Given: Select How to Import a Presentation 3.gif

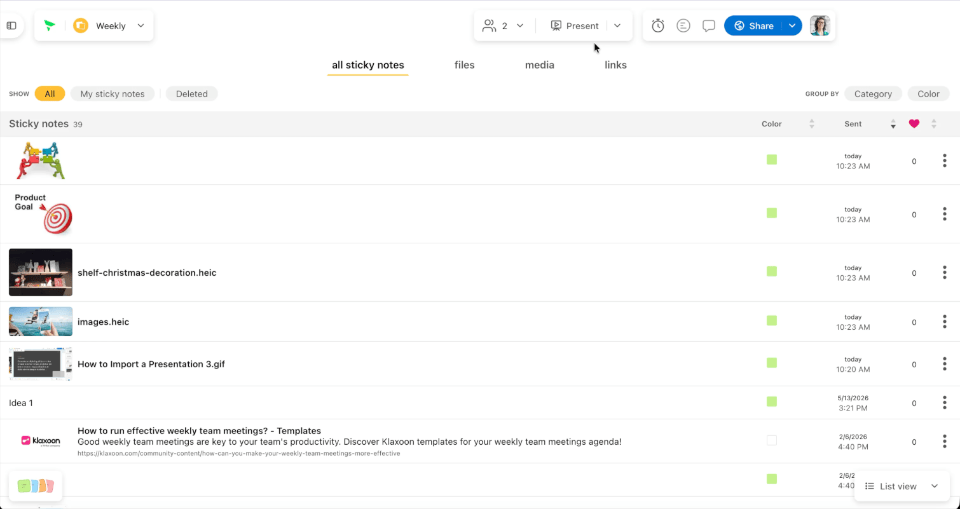Looking at the screenshot, I should (151, 364).
